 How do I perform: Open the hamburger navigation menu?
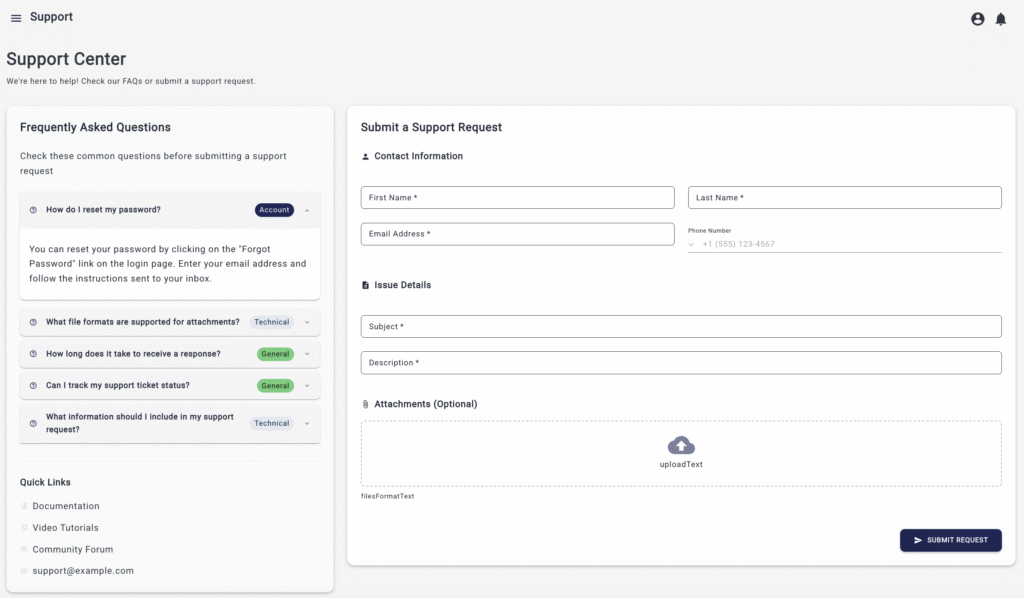pyautogui.click(x=16, y=18)
